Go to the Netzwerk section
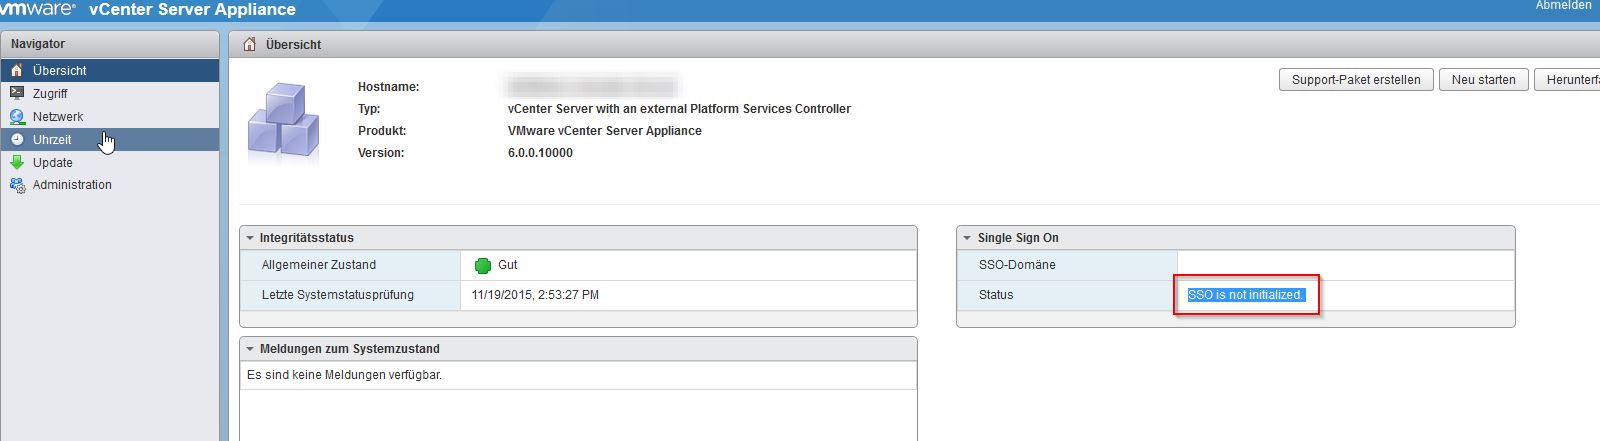Image resolution: width=1600 pixels, height=441 pixels. pyautogui.click(x=110, y=116)
